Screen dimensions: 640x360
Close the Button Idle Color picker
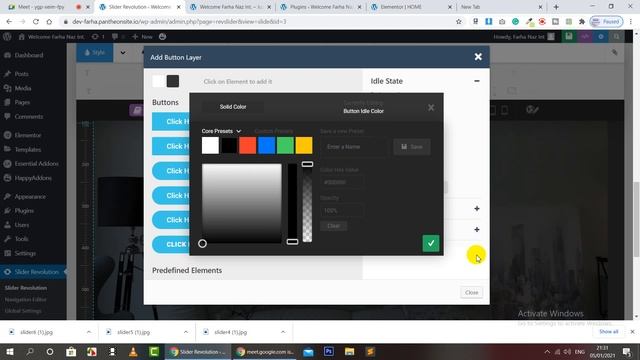[431, 107]
